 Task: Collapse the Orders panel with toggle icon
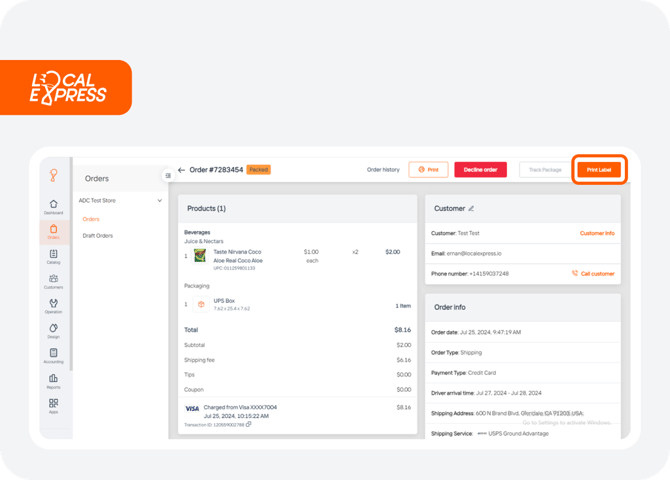pyautogui.click(x=168, y=176)
